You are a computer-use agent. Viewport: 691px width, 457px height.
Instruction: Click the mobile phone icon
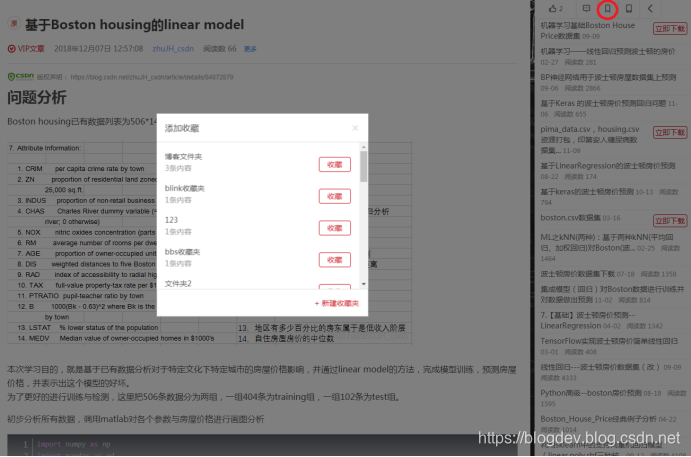tap(629, 8)
